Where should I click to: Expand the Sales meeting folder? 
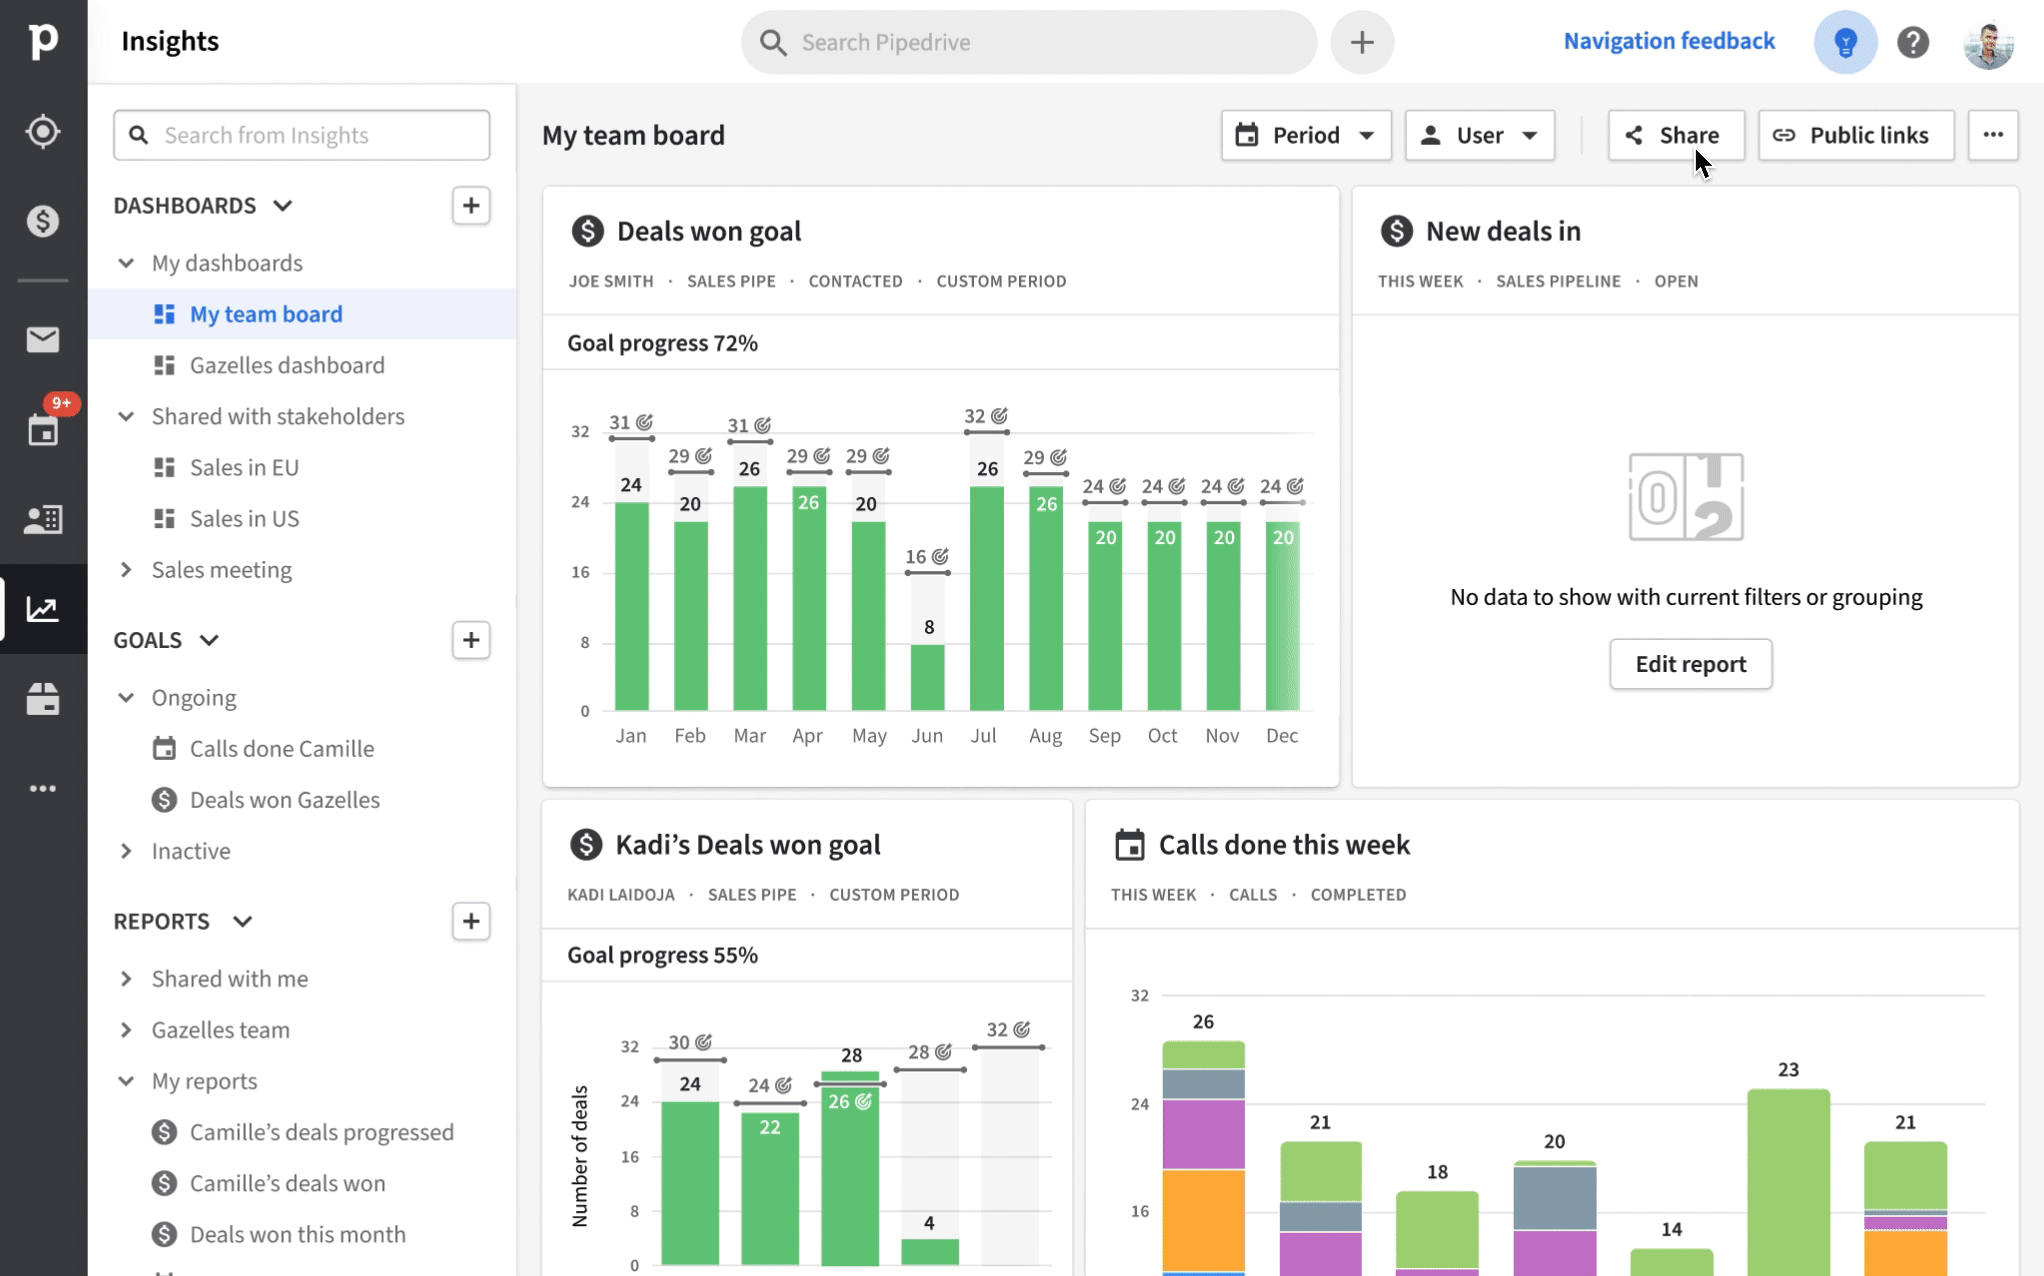point(126,570)
